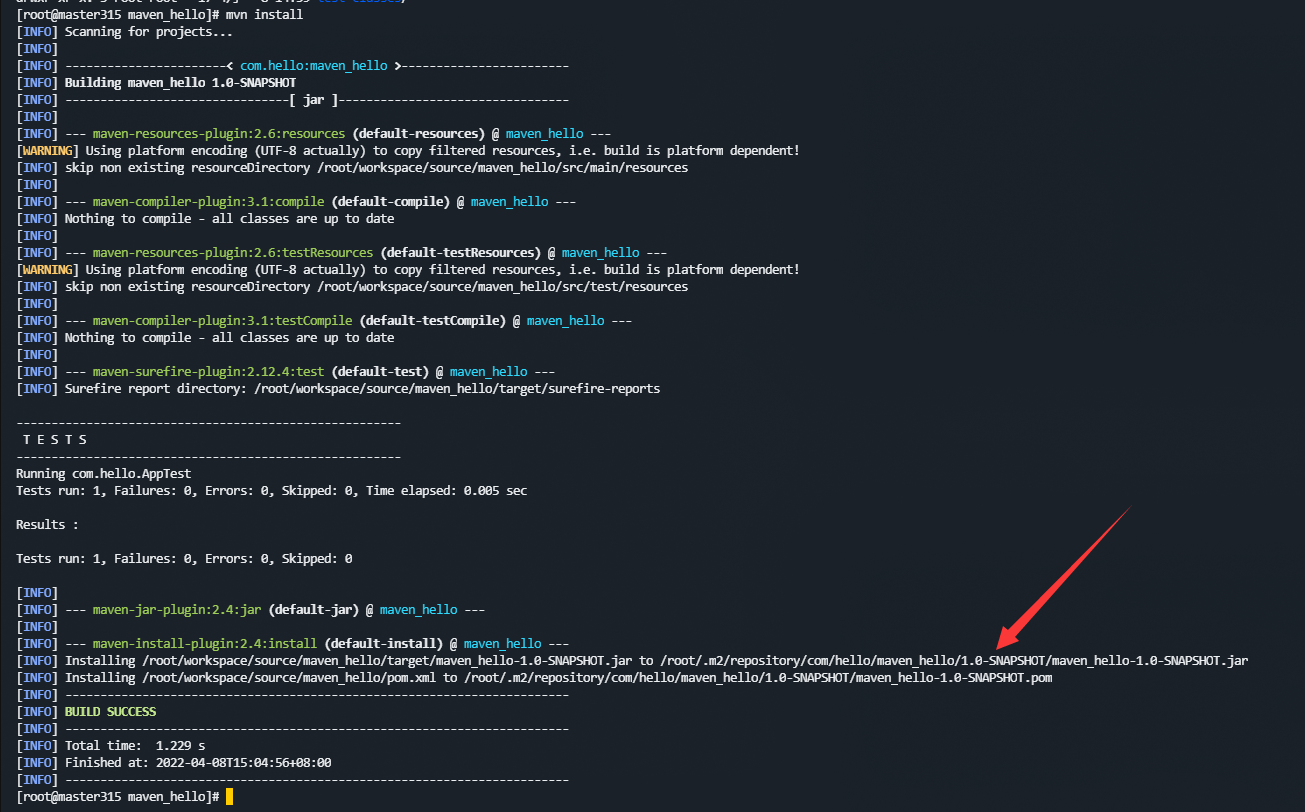Click the '(default-resources)' execution id
The width and height of the screenshot is (1305, 812).
pyautogui.click(x=418, y=134)
